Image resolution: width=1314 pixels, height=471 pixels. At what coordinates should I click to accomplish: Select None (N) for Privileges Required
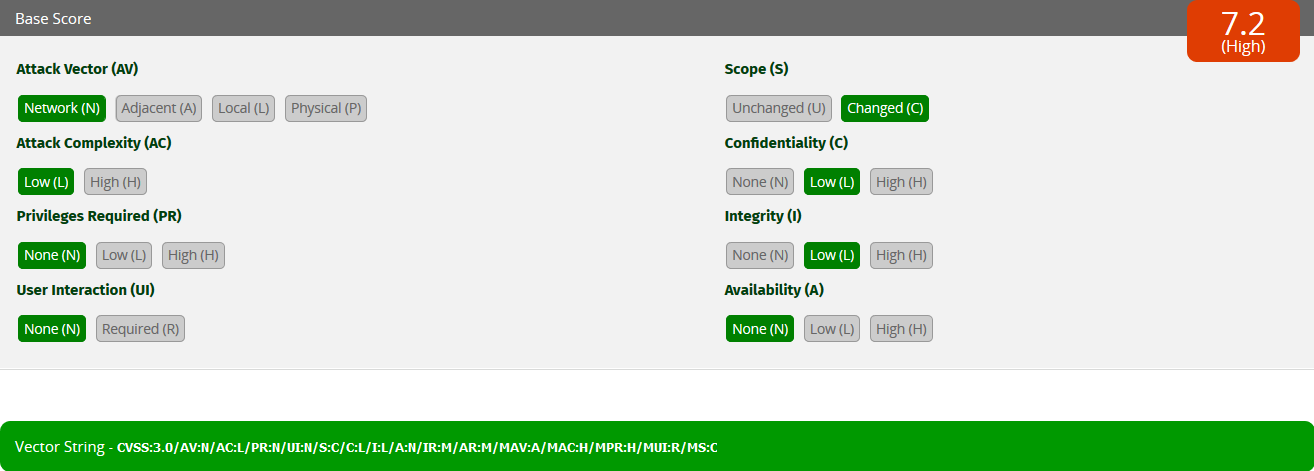52,255
